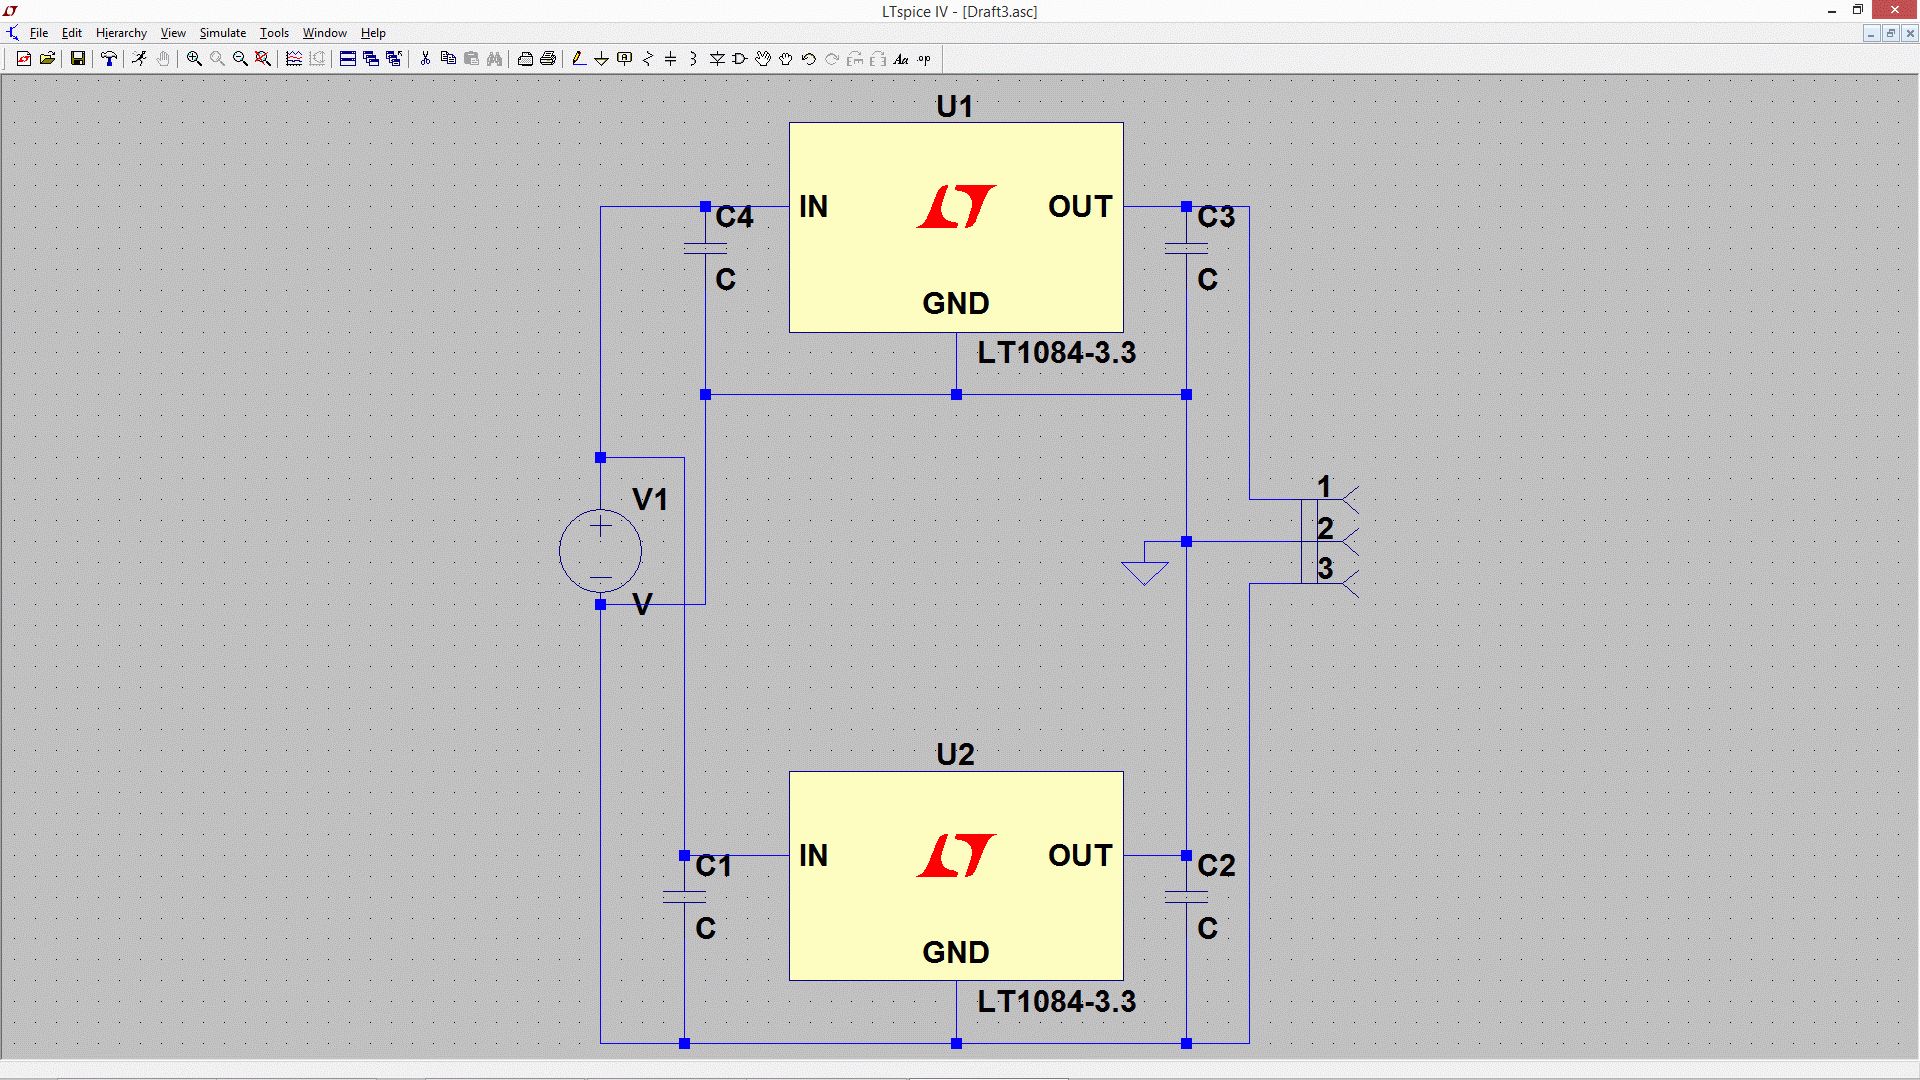Click the Run simulation icon
This screenshot has width=1920, height=1080.
139,59
